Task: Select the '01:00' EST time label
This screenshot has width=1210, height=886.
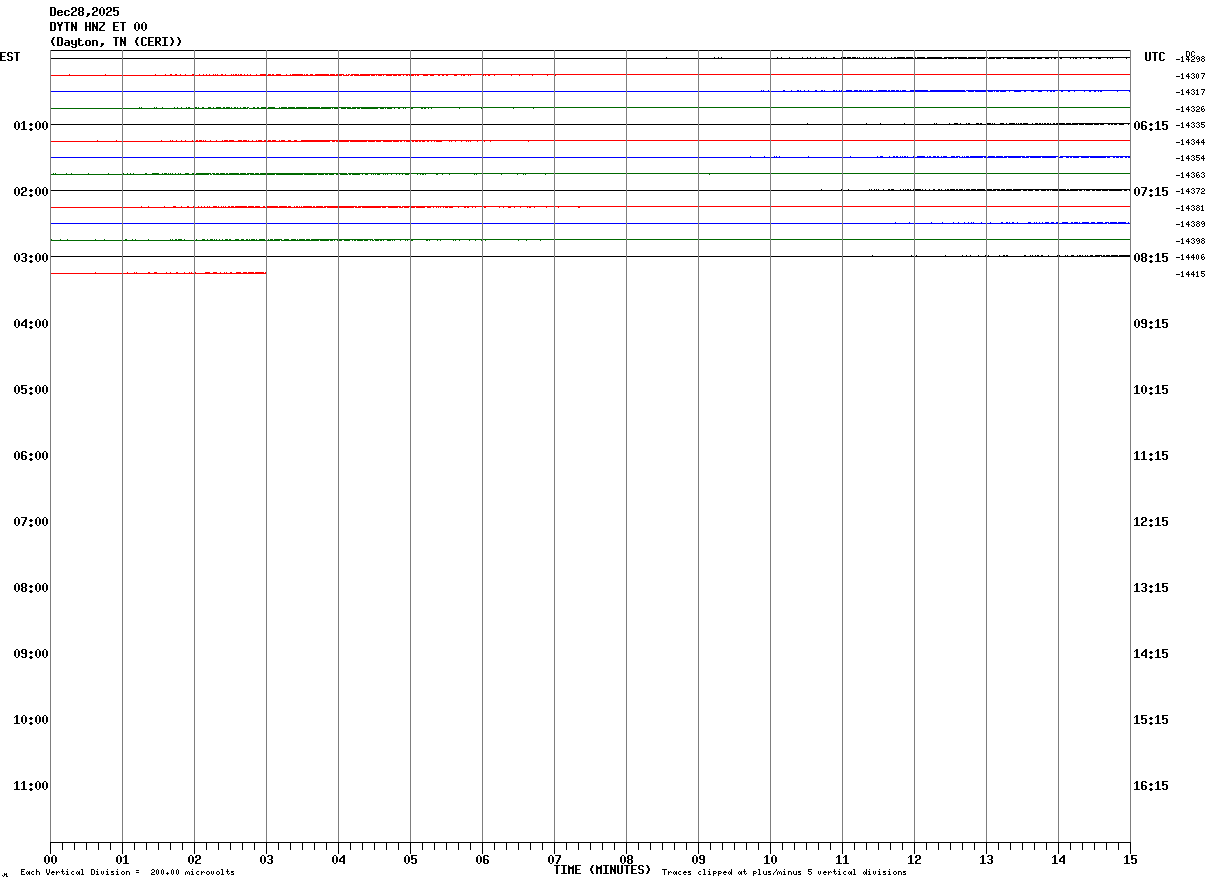Action: point(31,125)
